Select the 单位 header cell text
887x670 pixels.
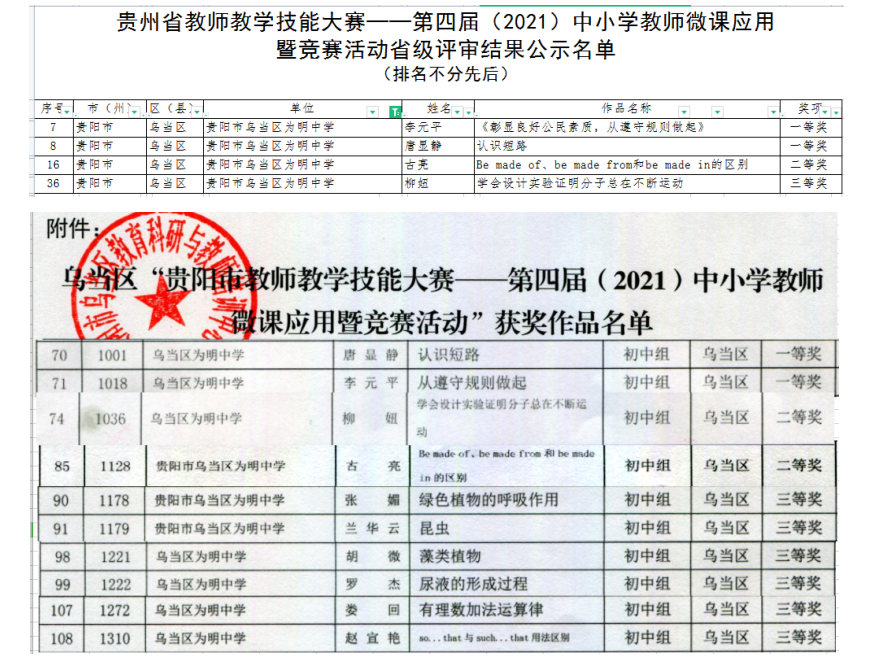(x=302, y=109)
